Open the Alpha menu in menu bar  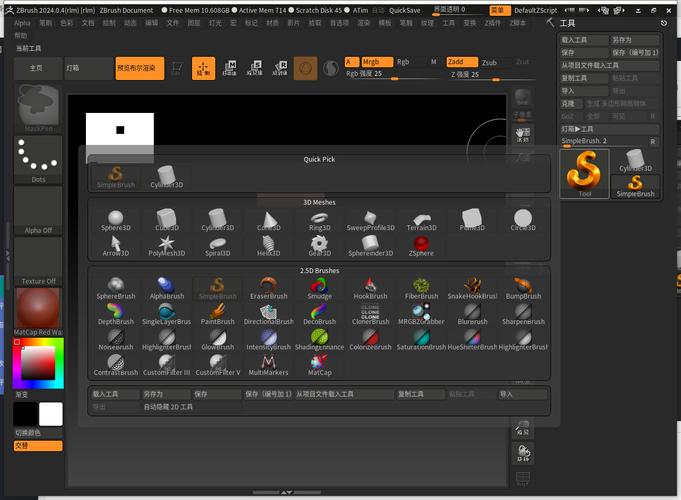pyautogui.click(x=22, y=22)
